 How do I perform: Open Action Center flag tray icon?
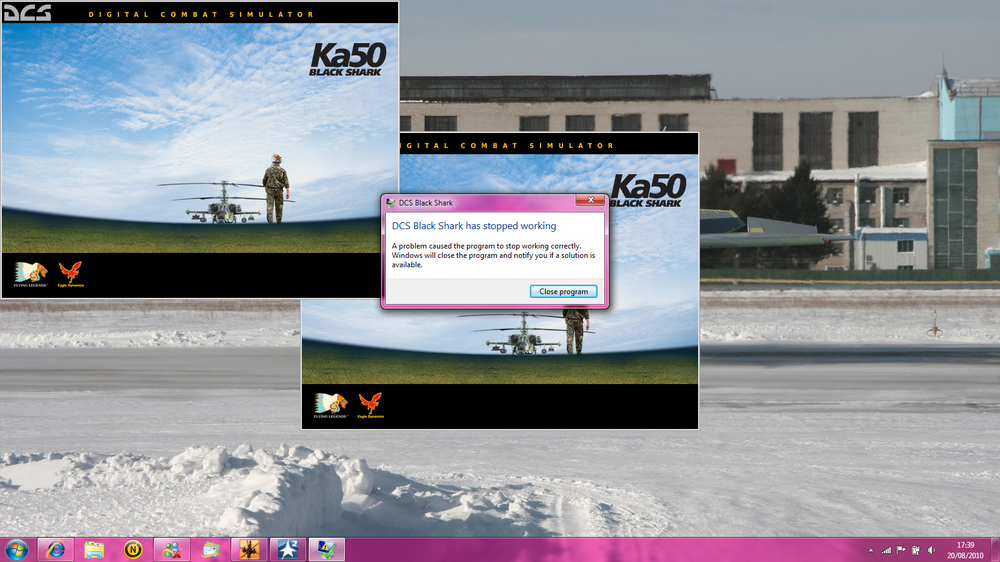[x=901, y=551]
